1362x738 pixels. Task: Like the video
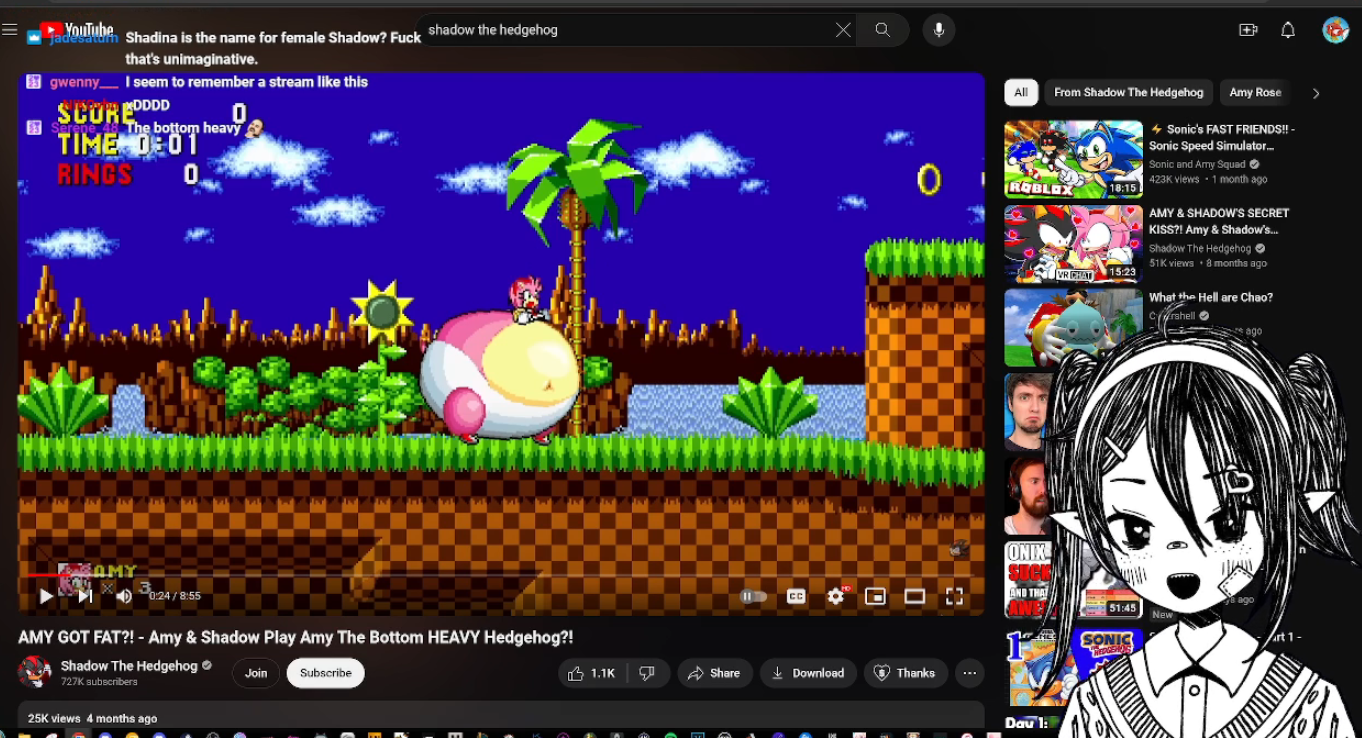coord(591,673)
